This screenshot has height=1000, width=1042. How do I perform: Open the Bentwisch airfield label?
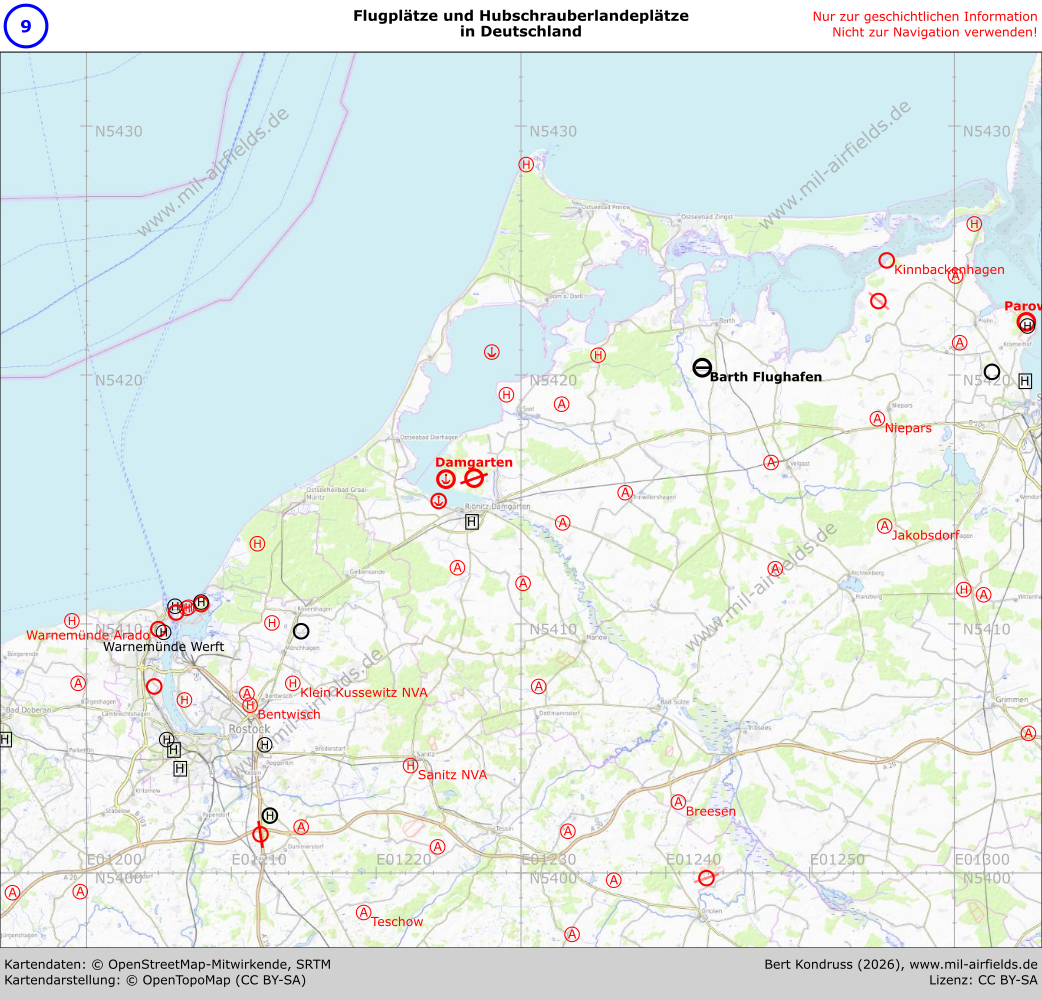(289, 714)
